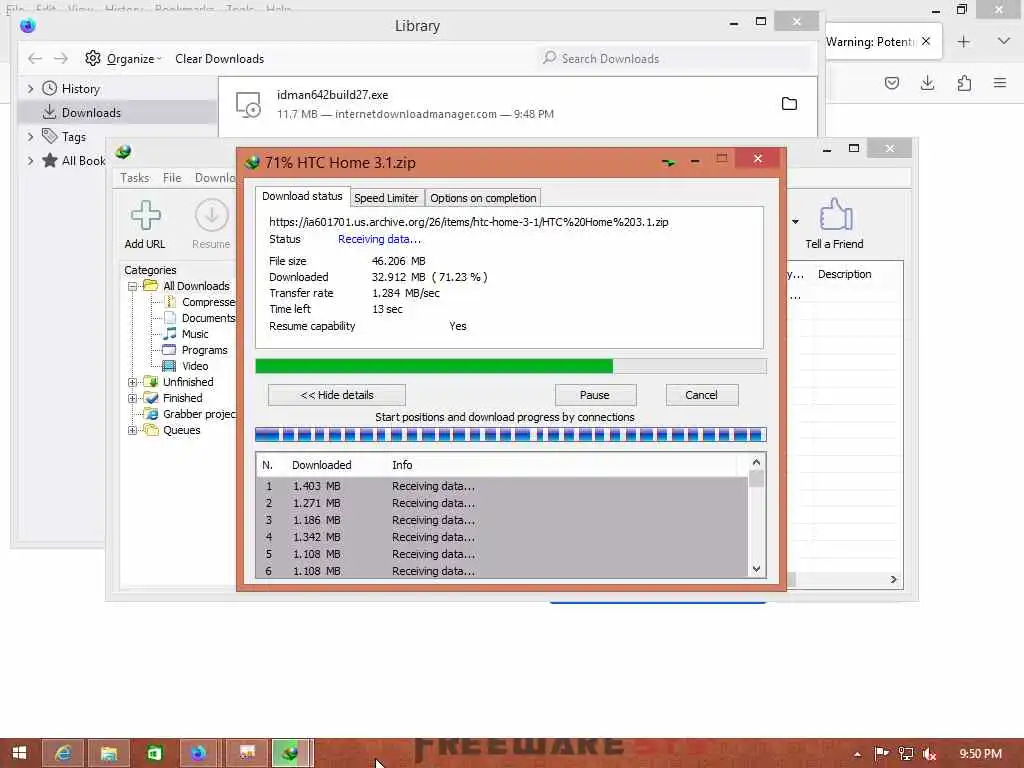
Task: Expand the Finished tree node
Action: pos(133,398)
